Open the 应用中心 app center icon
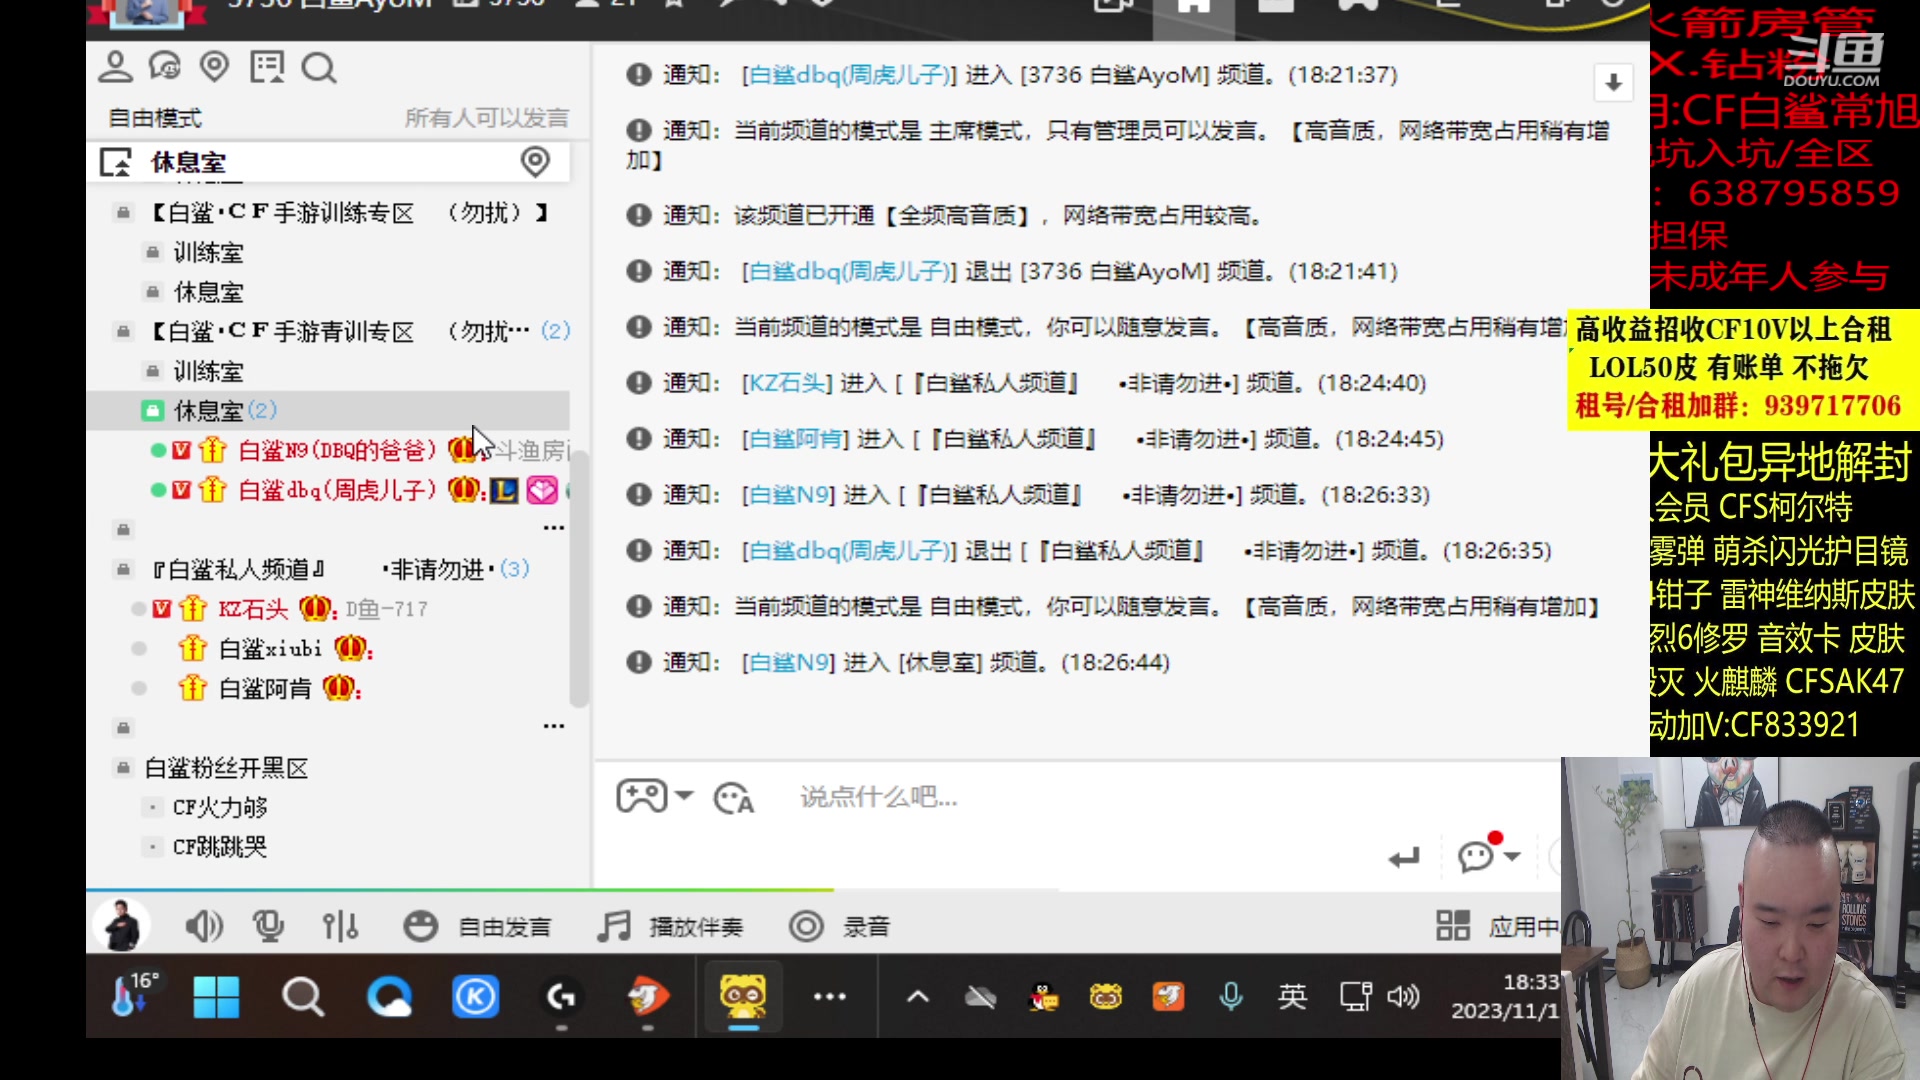The image size is (1920, 1080). coord(1451,926)
